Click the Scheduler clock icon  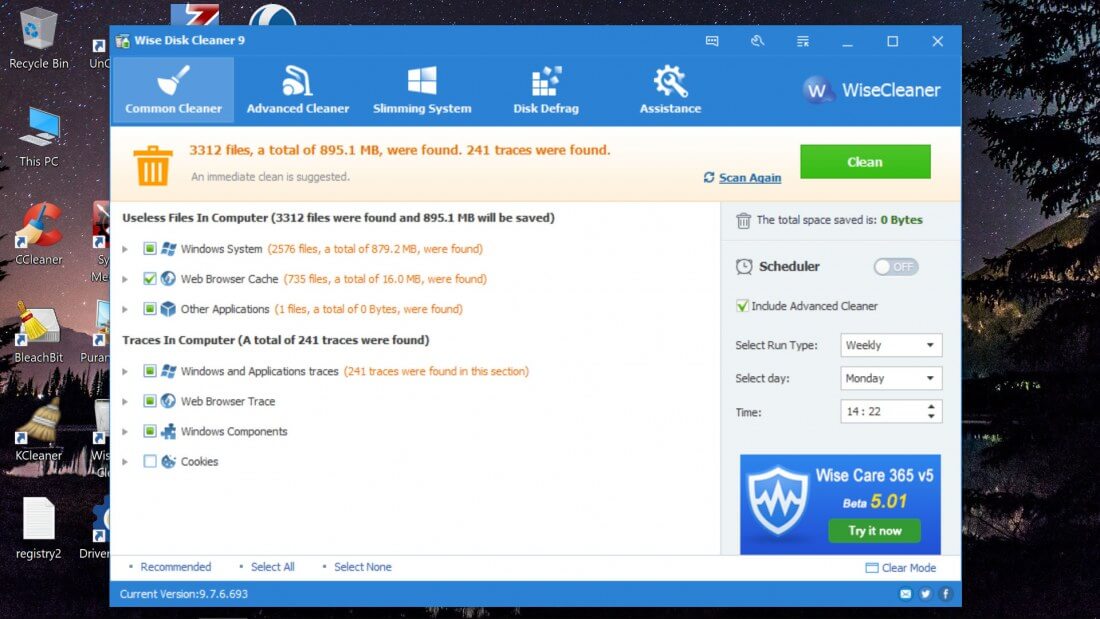click(x=744, y=267)
